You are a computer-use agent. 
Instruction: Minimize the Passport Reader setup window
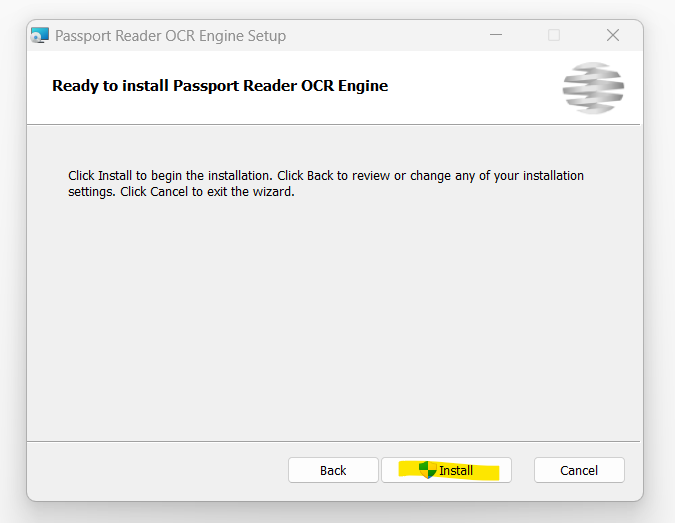coord(496,35)
